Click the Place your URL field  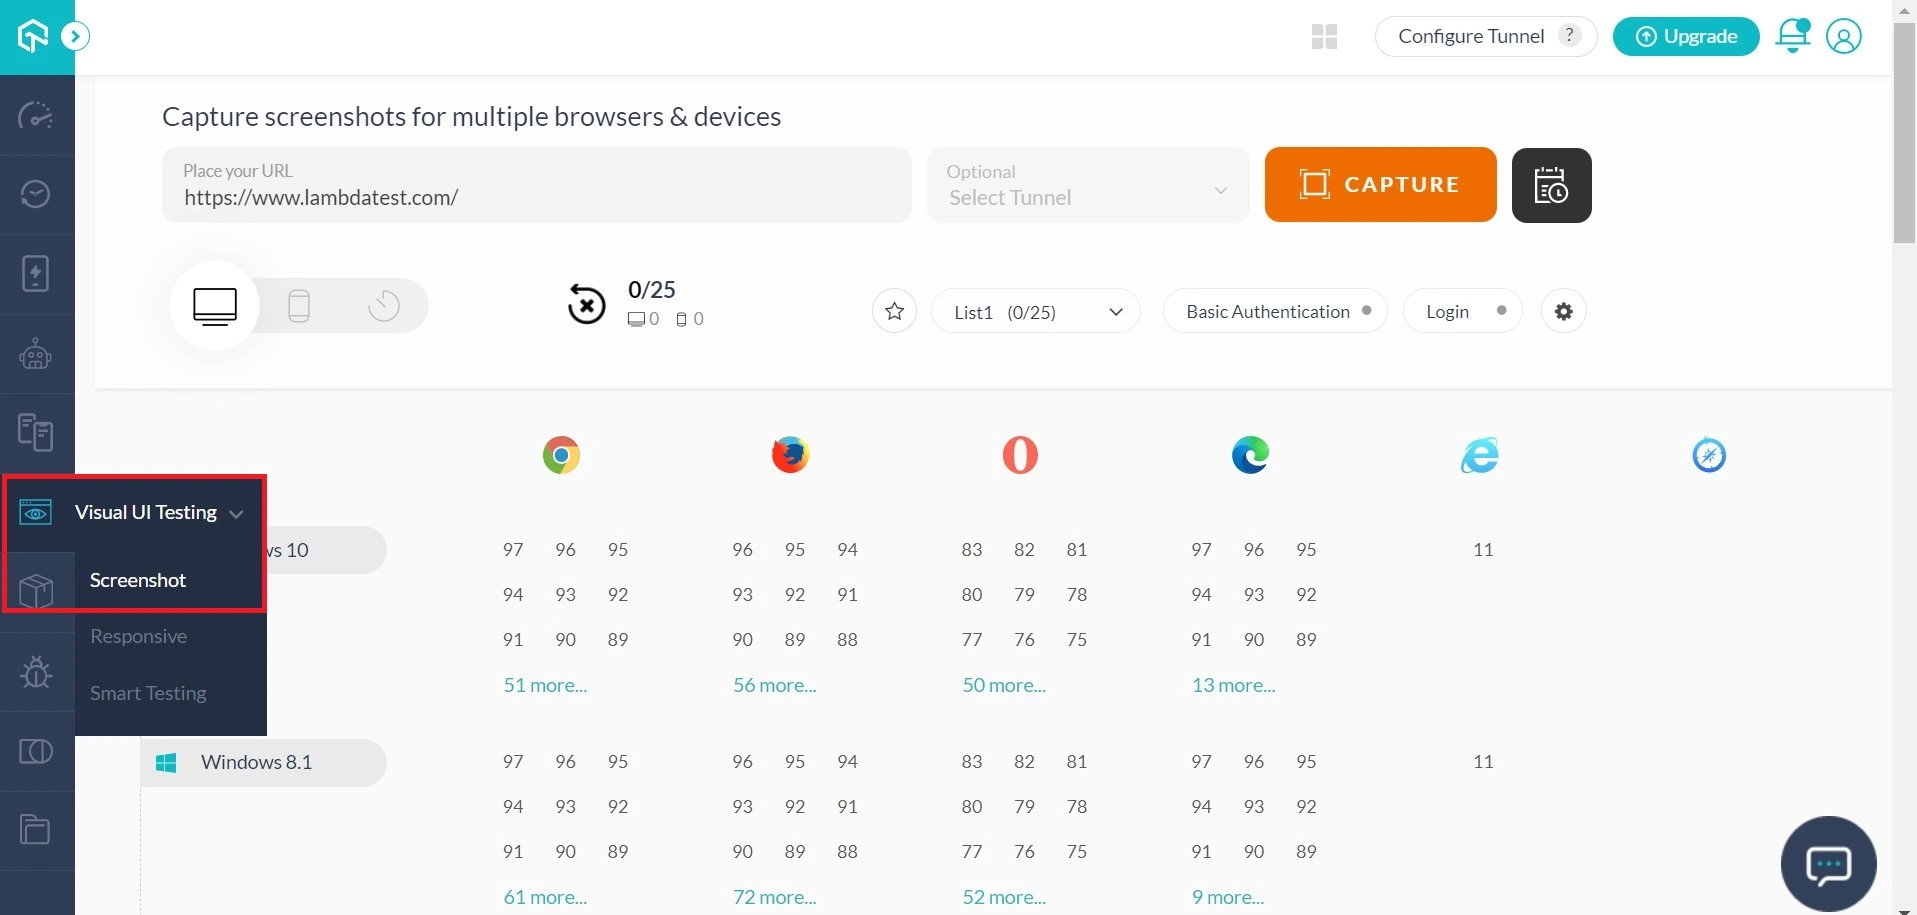pos(537,186)
